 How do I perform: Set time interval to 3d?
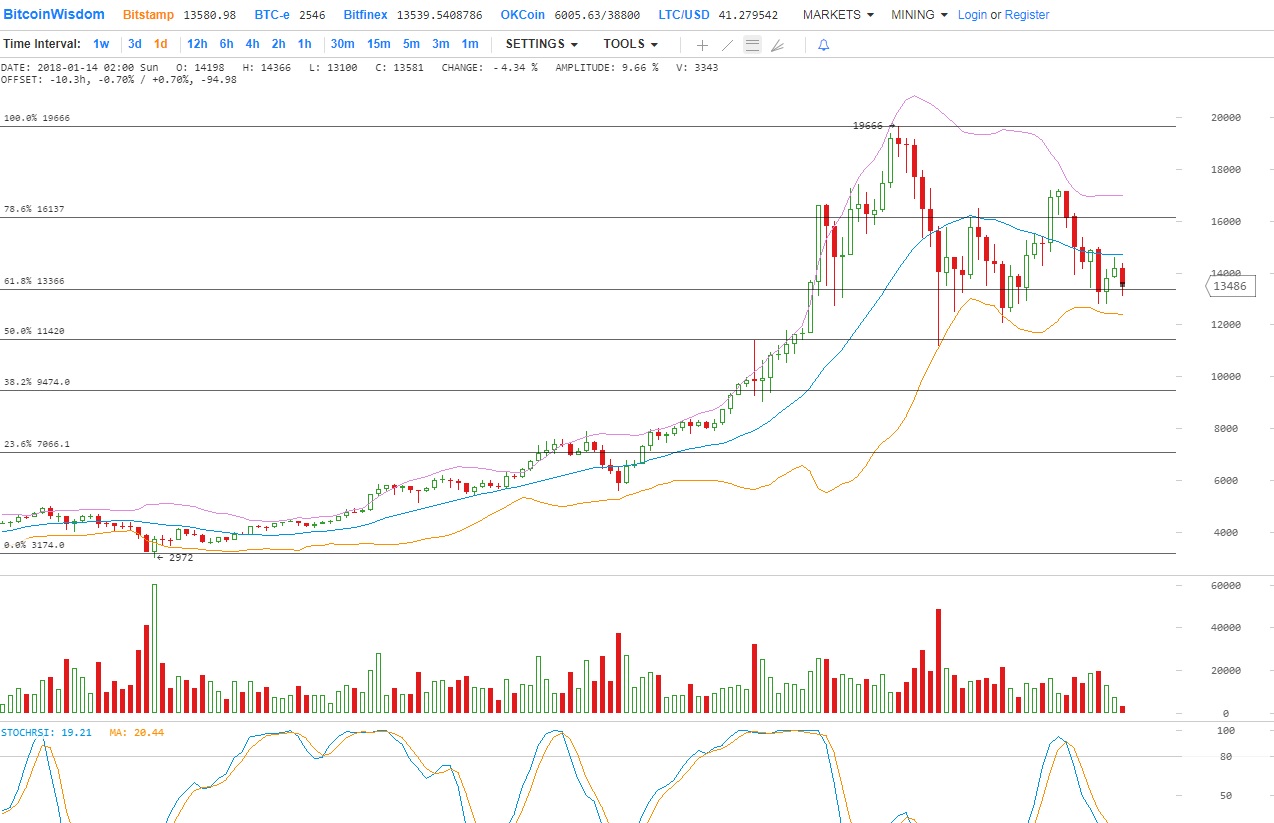(x=135, y=44)
